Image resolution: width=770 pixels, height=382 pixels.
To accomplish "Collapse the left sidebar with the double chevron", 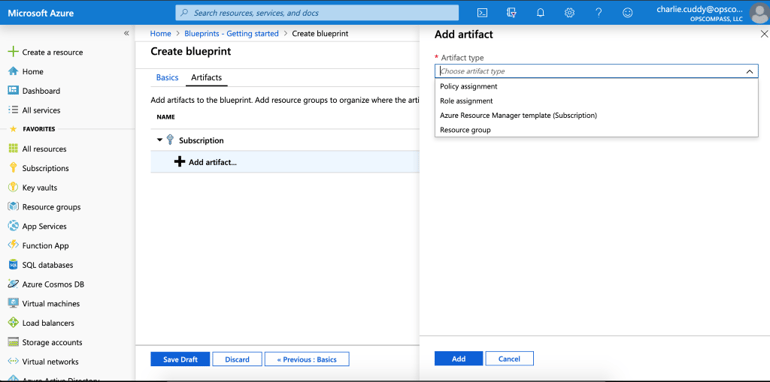I will coord(126,33).
